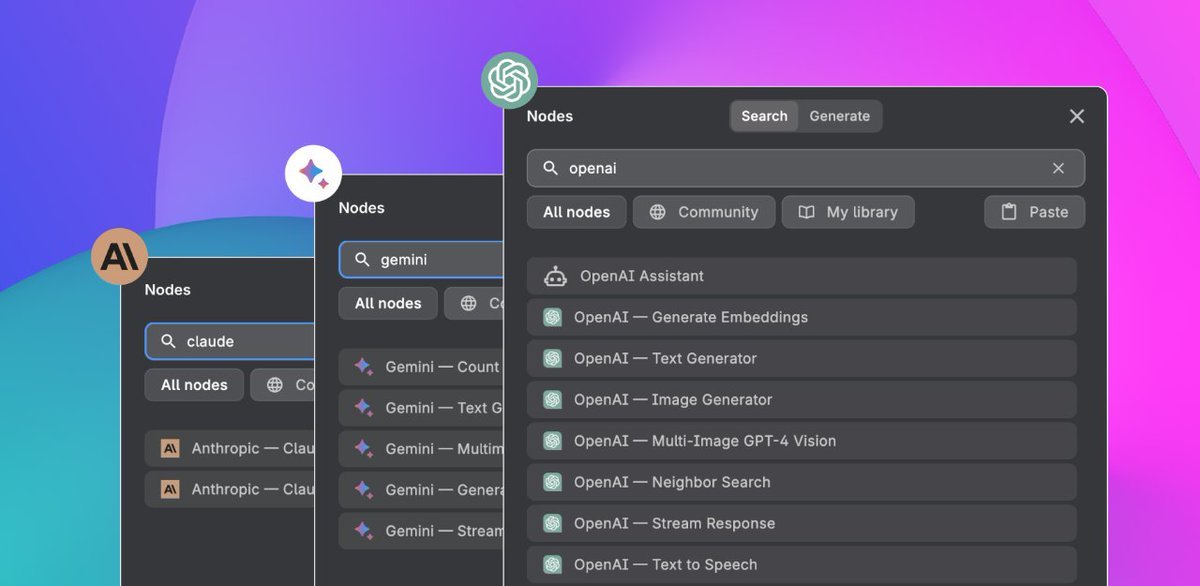The width and height of the screenshot is (1200, 586).
Task: Choose "OpenAI — Text Generator" node
Action: (802, 358)
